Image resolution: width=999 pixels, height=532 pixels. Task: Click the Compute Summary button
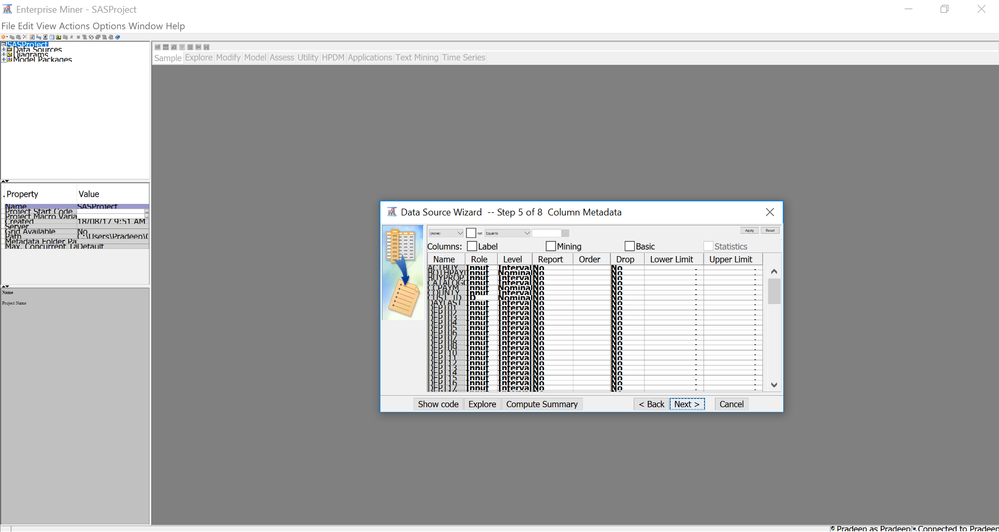(x=542, y=404)
